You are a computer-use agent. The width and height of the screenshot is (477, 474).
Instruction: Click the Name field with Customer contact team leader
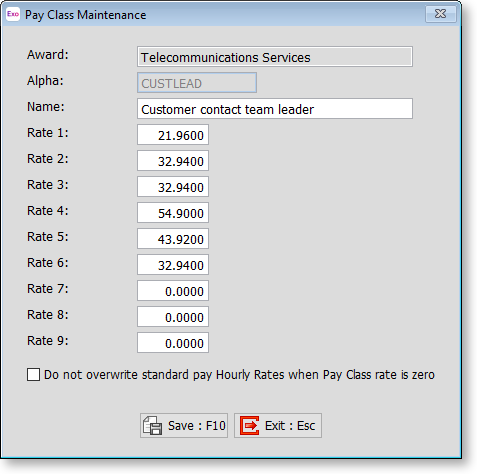(275, 109)
